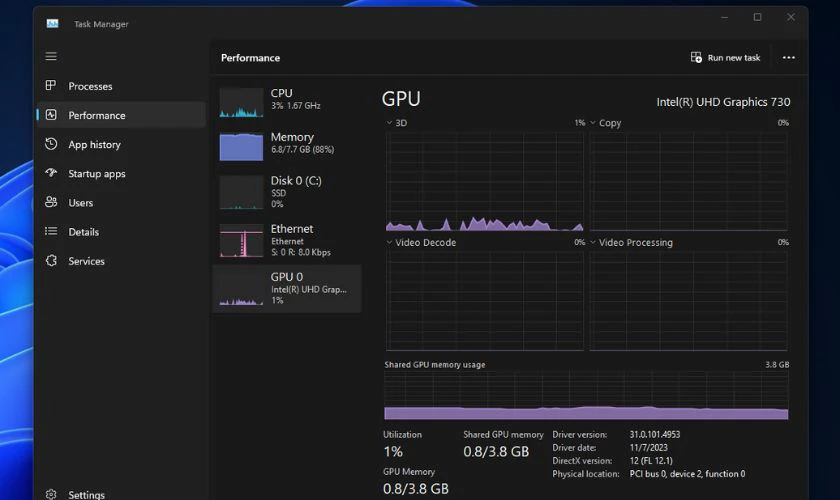Open the 3D engine dropdown chevron

[389, 123]
